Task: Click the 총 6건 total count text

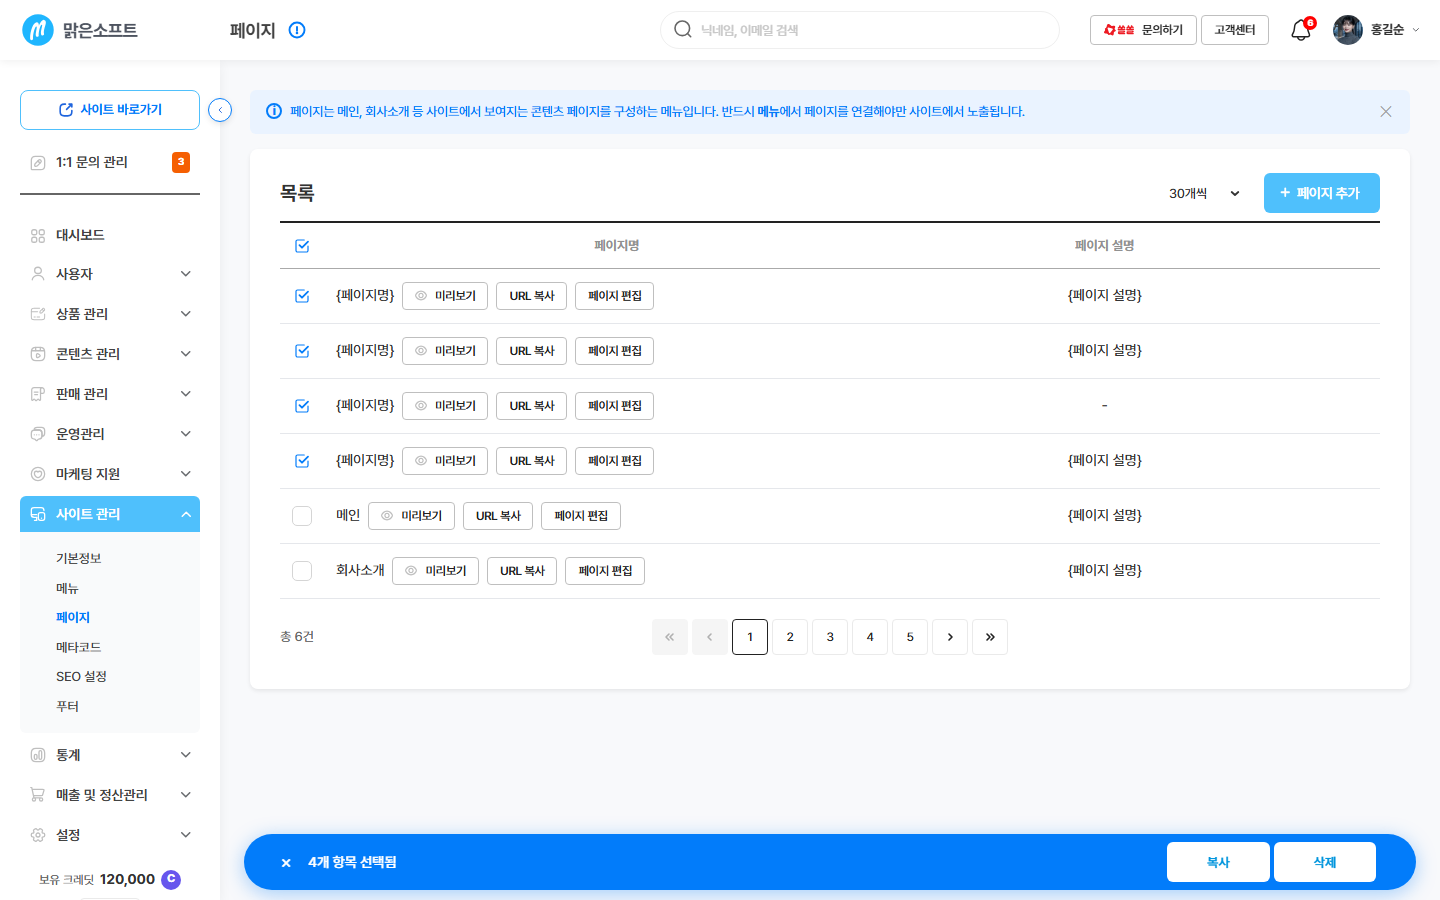Action: pos(297,637)
